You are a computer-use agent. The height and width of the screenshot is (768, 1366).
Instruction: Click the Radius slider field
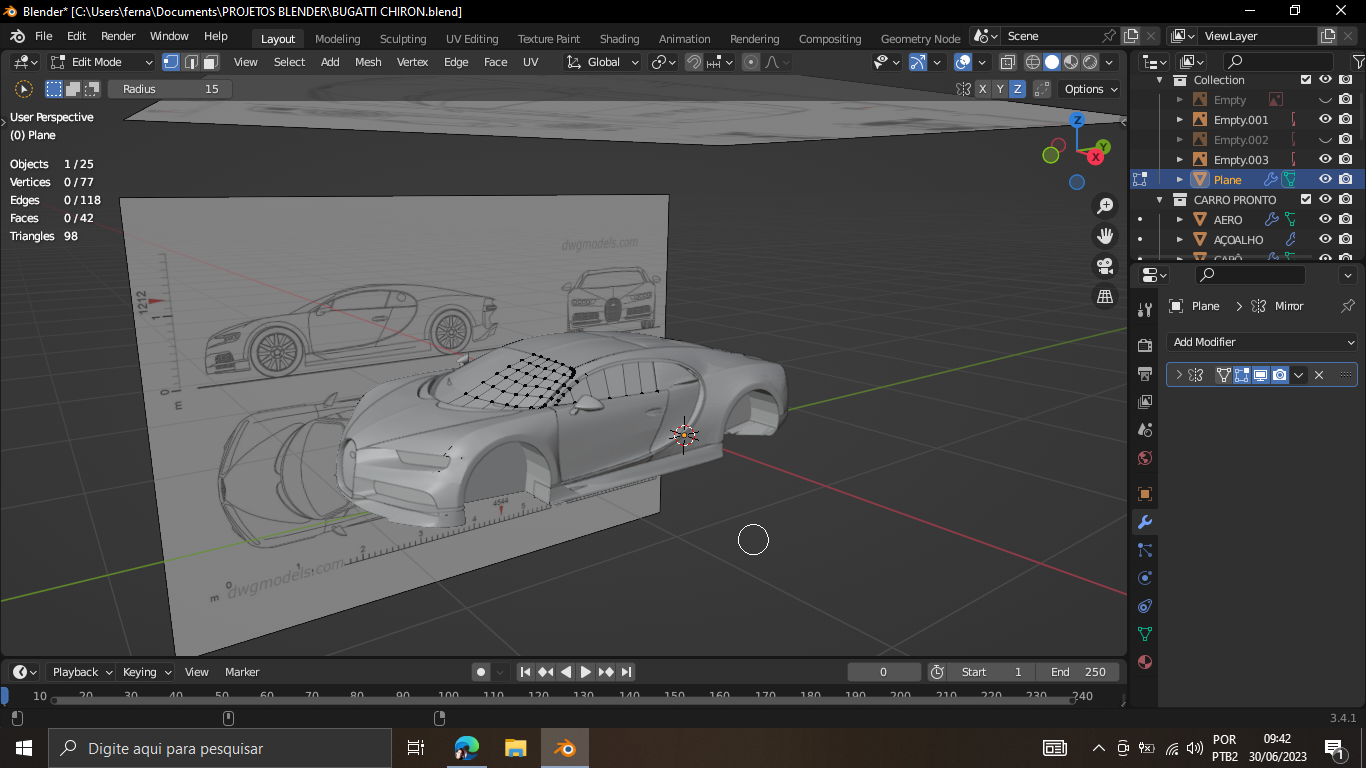point(170,89)
